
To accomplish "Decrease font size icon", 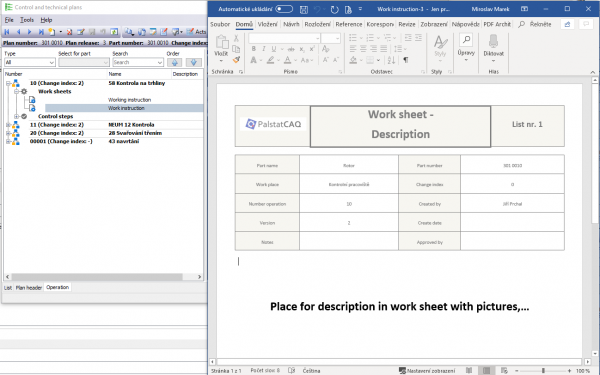I will pos(336,60).
